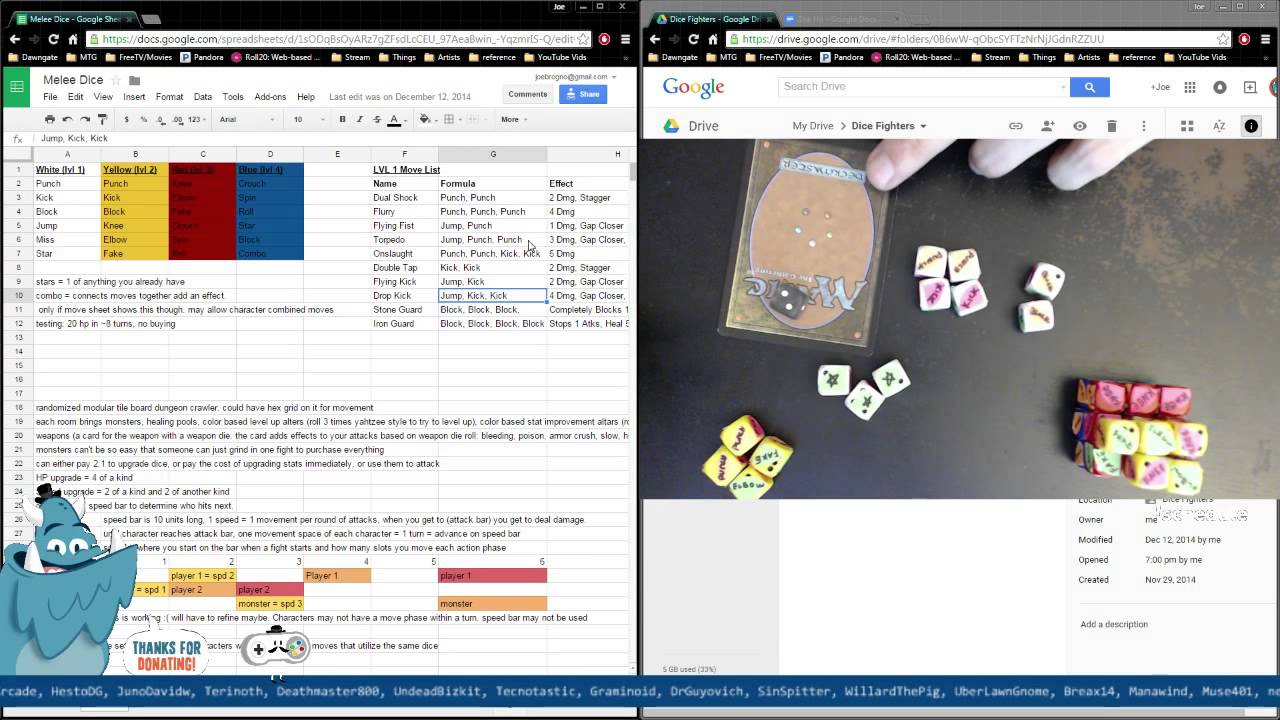Star the Melee Dice spreadsheet
1280x720 pixels.
pyautogui.click(x=117, y=80)
